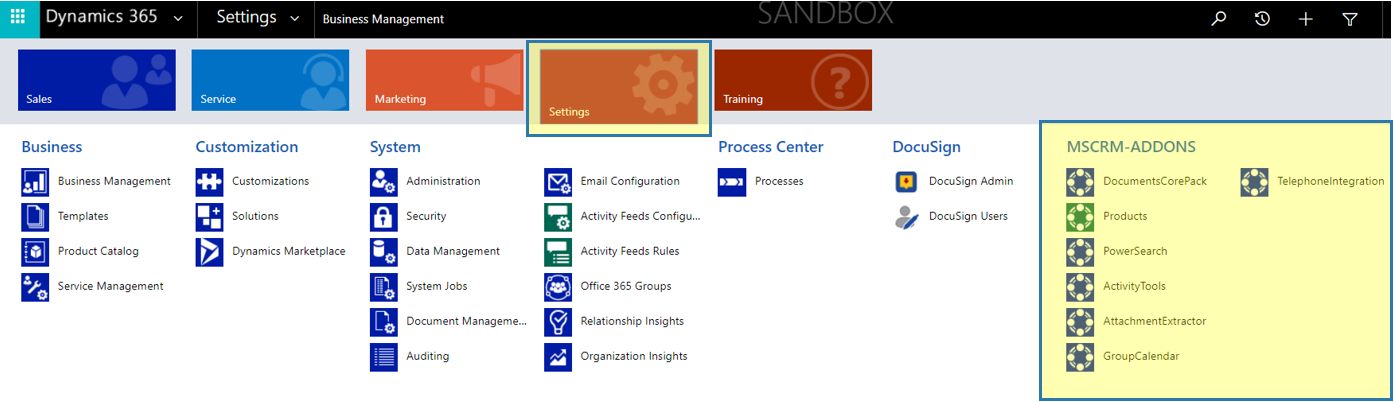The image size is (1394, 402).
Task: Open the Processes link
Action: pos(779,182)
